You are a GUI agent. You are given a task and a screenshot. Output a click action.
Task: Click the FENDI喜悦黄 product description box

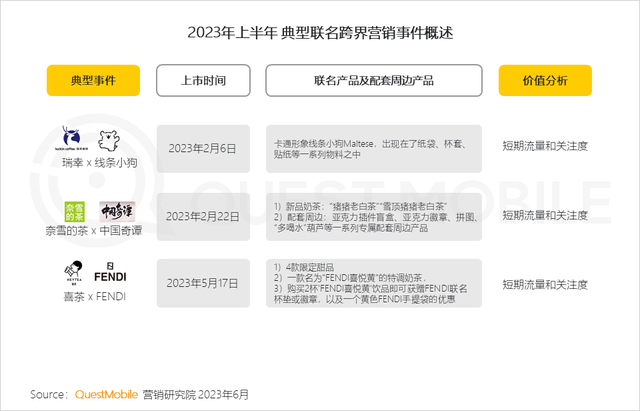(374, 283)
